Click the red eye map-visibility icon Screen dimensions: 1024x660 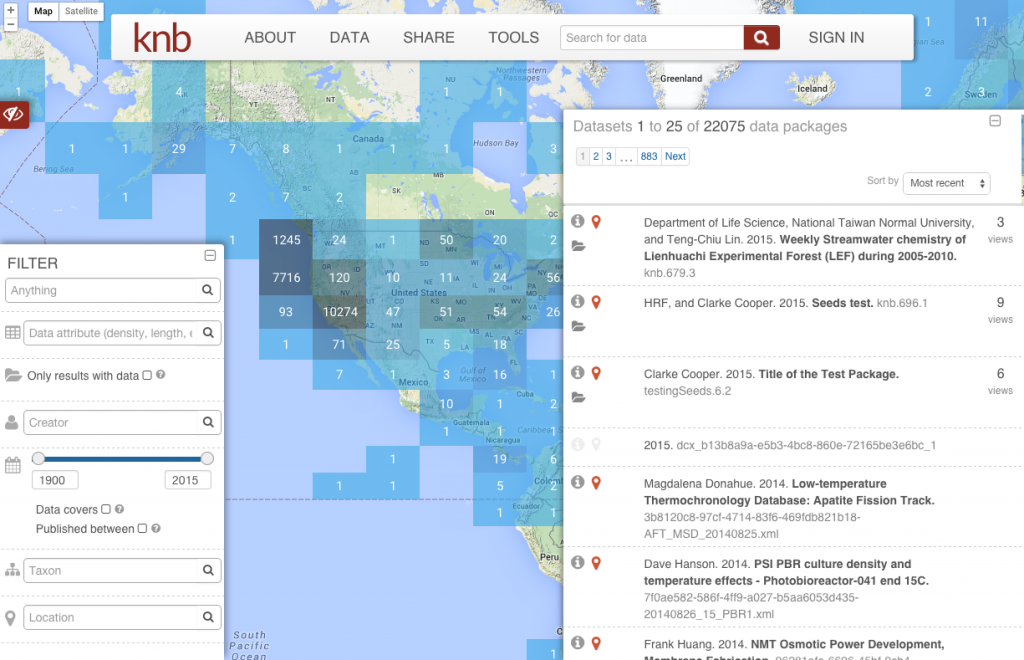click(14, 114)
